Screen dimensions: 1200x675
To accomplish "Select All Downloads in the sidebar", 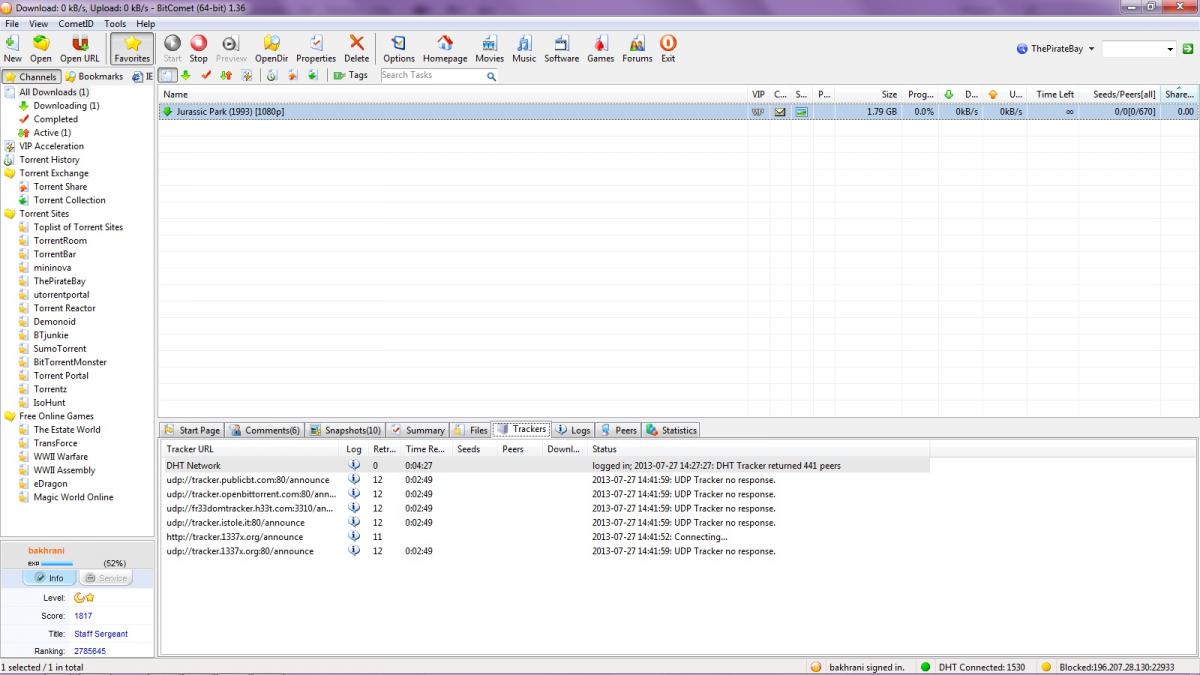I will click(54, 92).
